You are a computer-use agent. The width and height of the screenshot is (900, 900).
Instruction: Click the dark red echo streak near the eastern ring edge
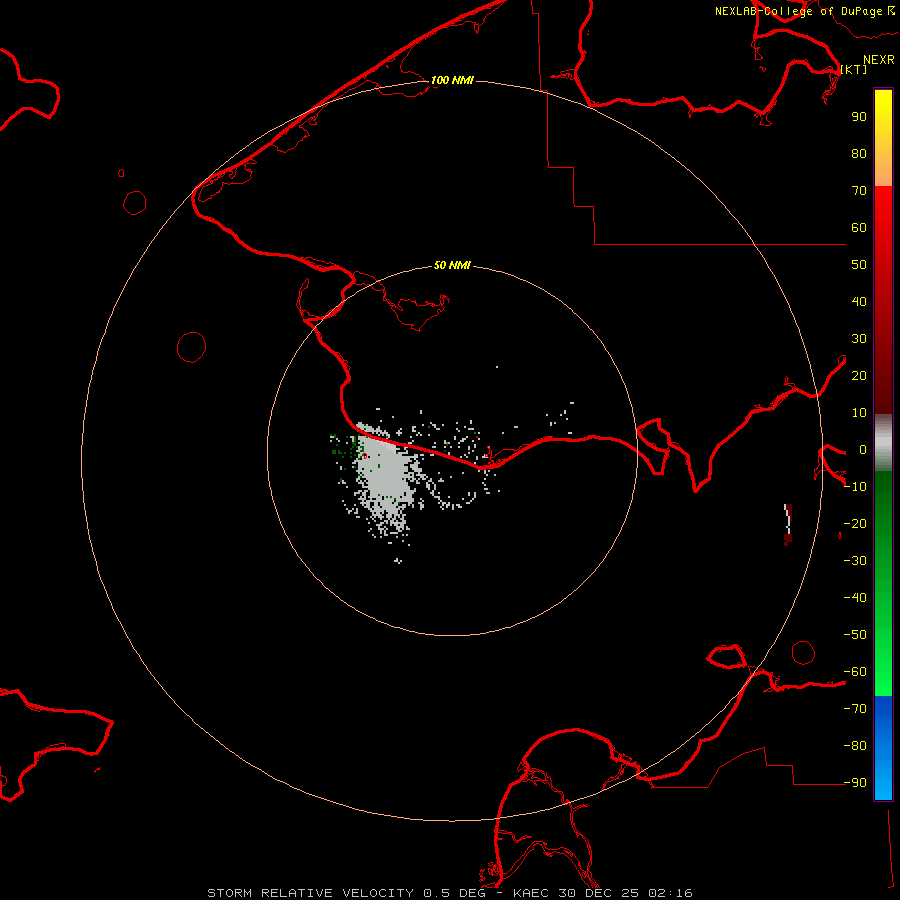pyautogui.click(x=788, y=524)
